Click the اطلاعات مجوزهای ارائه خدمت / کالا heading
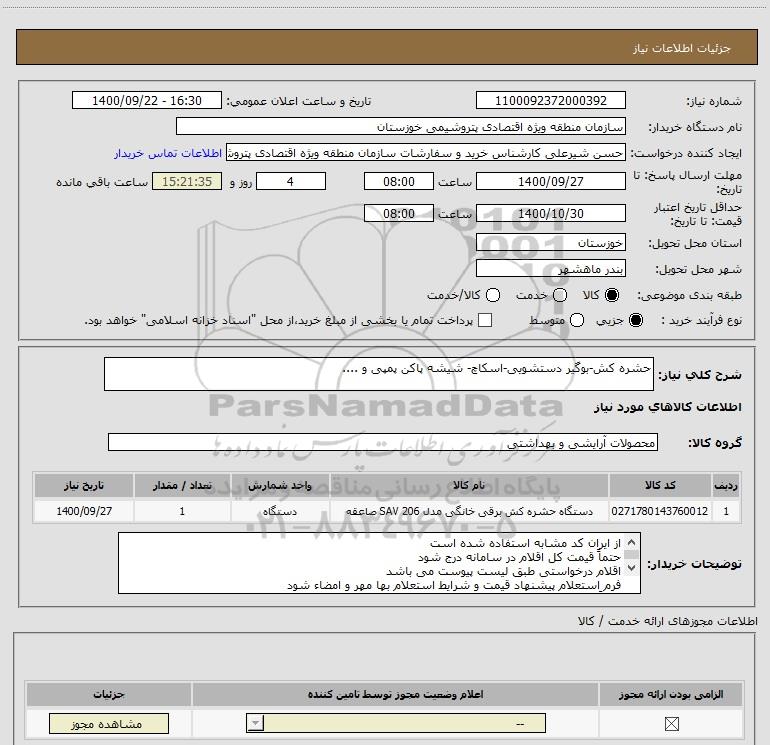770x745 pixels. [x=667, y=621]
